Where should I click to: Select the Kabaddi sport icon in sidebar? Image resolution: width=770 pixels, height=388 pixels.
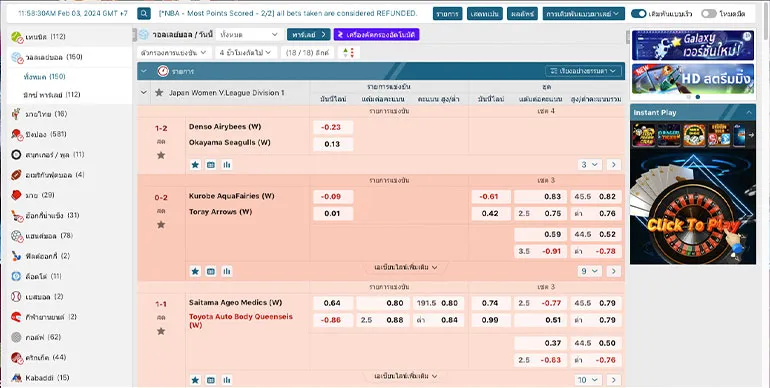17,378
